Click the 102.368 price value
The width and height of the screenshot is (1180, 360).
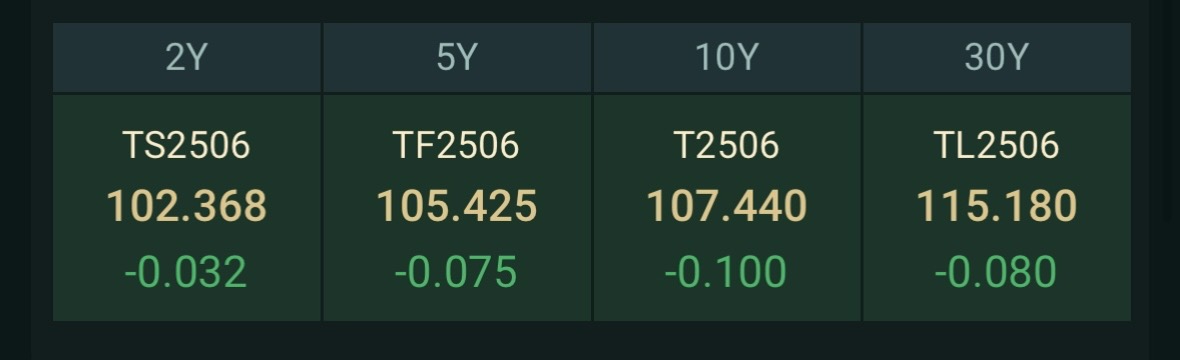187,206
